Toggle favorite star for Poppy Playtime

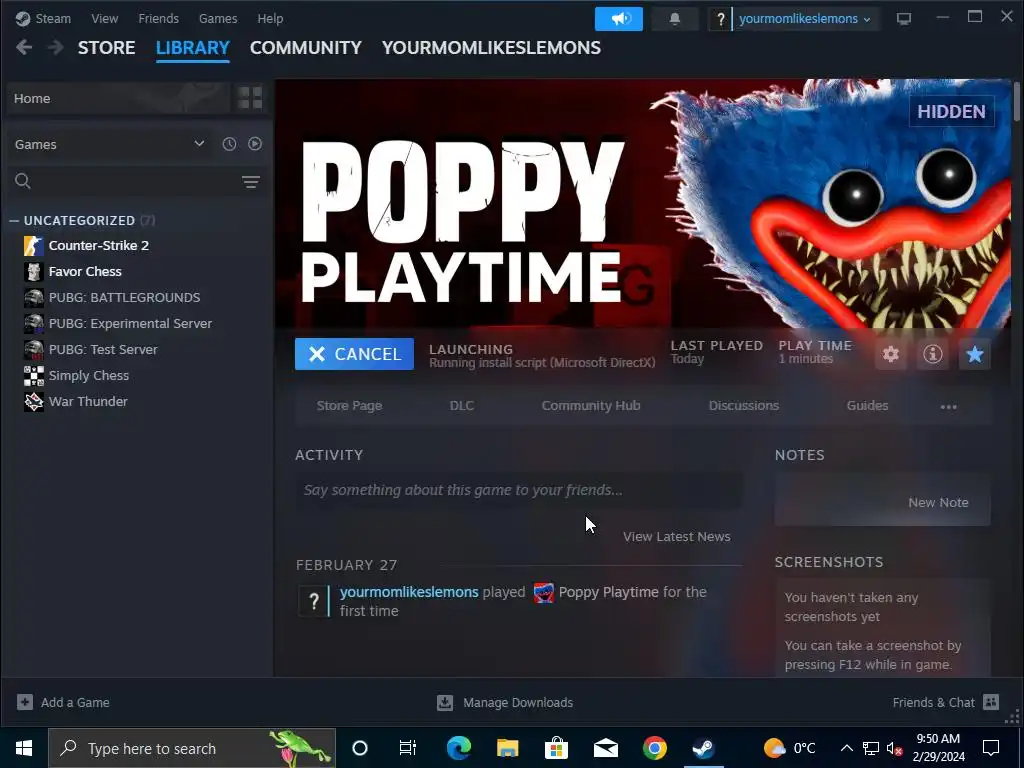[974, 354]
